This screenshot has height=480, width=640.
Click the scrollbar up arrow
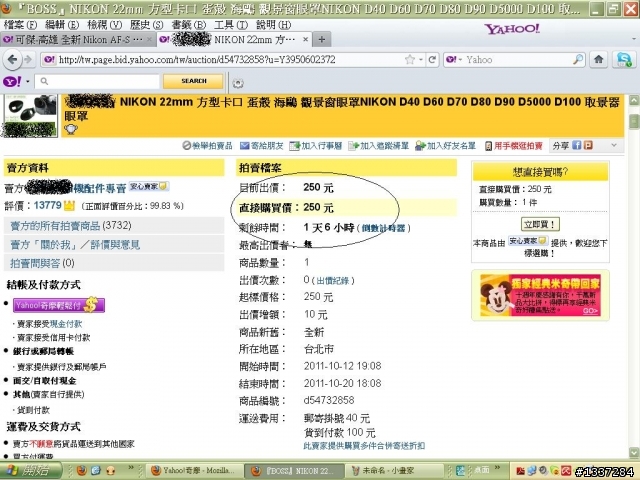(x=633, y=100)
